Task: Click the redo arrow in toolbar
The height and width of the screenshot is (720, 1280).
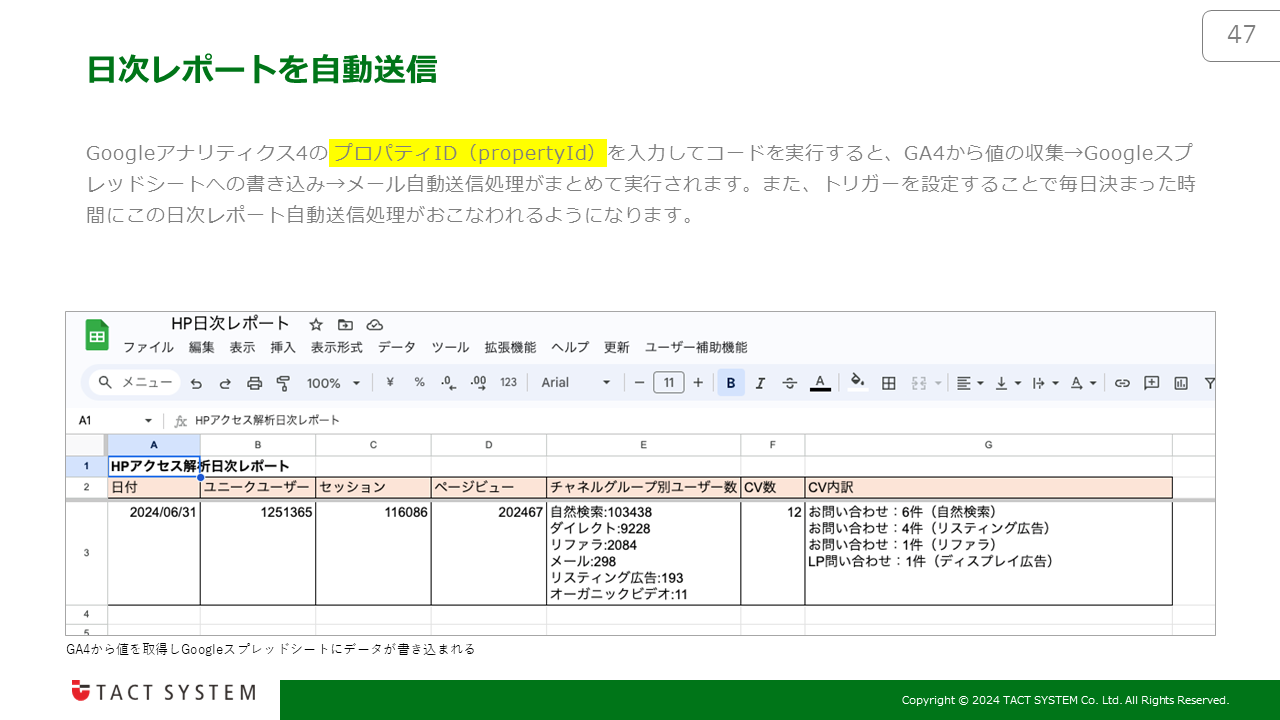Action: click(x=225, y=383)
